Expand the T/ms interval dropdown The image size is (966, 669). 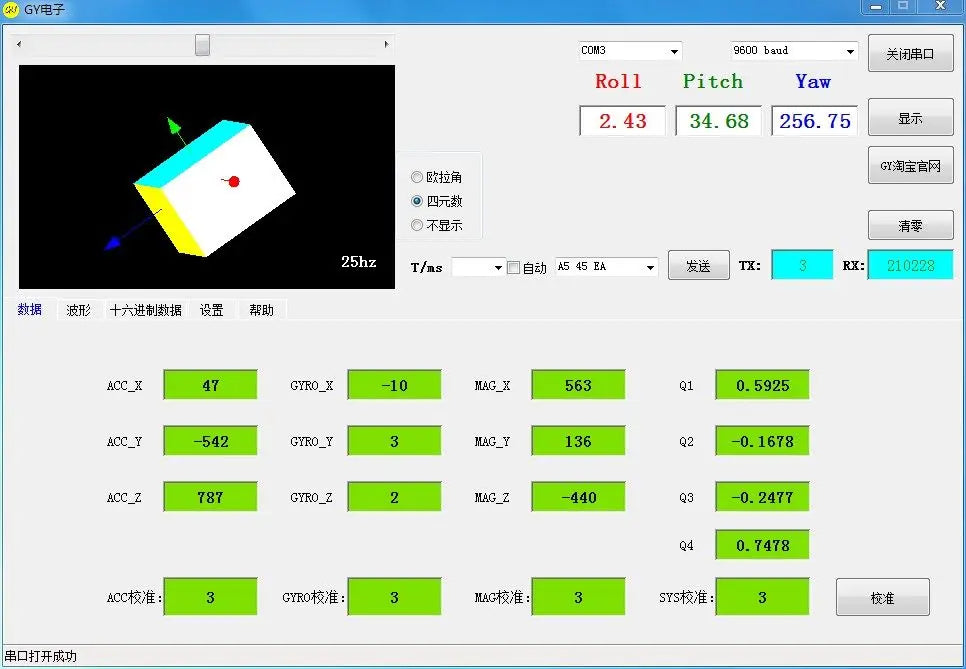[x=498, y=267]
